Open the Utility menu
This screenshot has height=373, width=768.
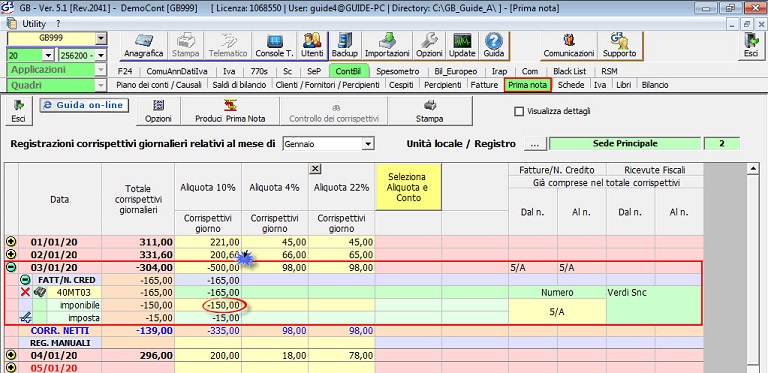(34, 23)
